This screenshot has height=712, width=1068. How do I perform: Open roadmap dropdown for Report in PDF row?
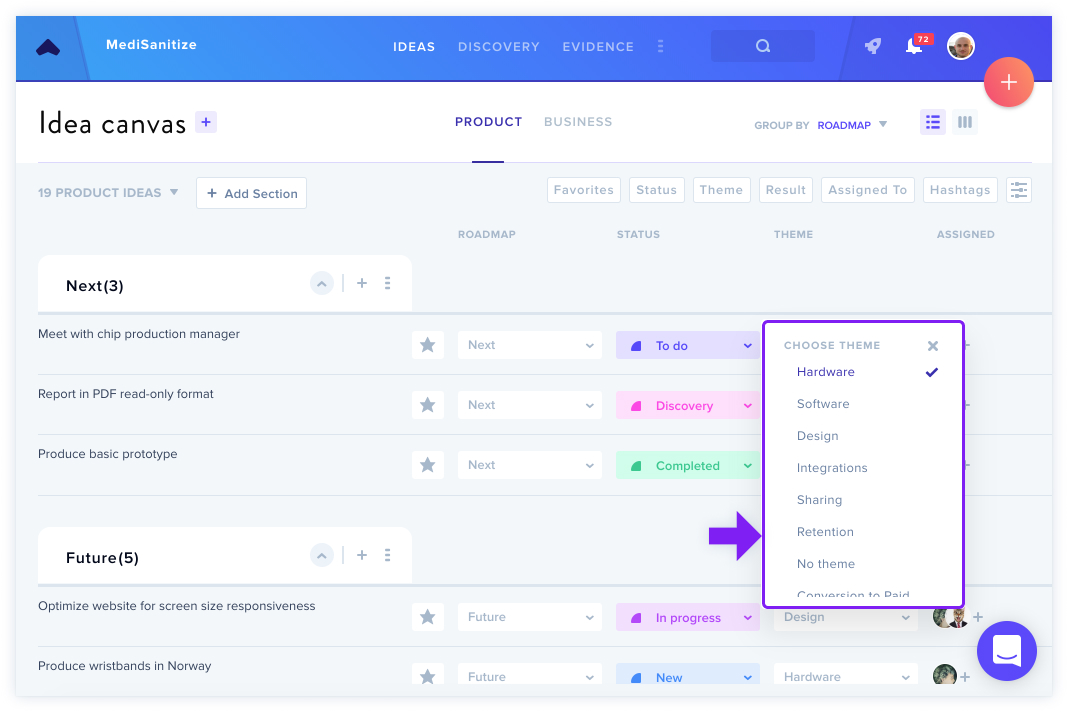click(530, 405)
